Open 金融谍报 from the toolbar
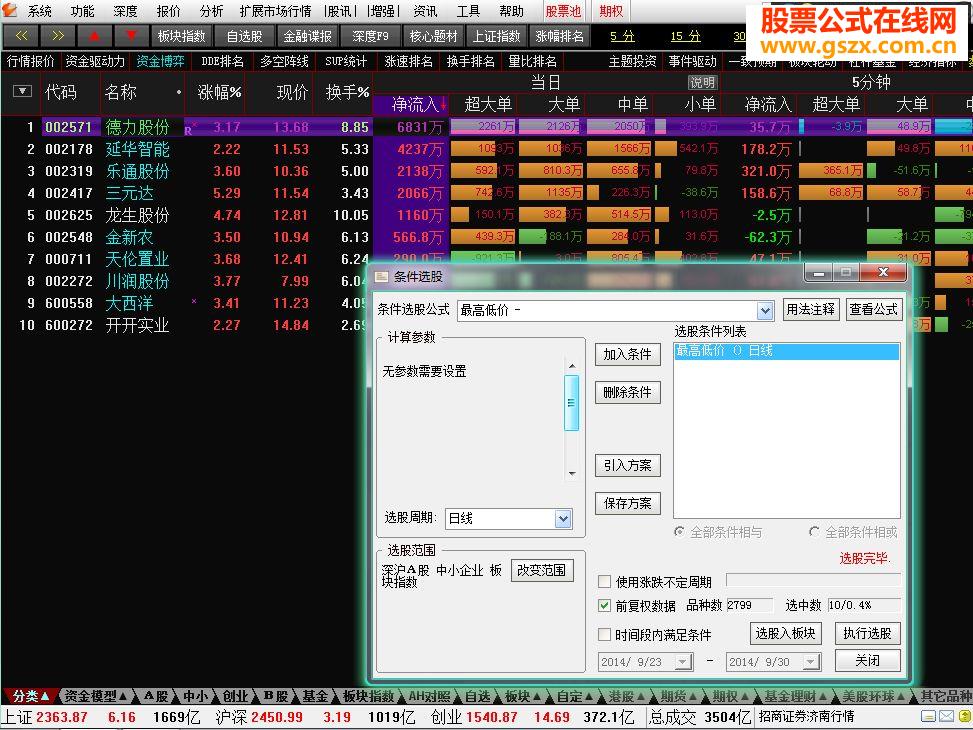The image size is (973, 730). pos(307,36)
